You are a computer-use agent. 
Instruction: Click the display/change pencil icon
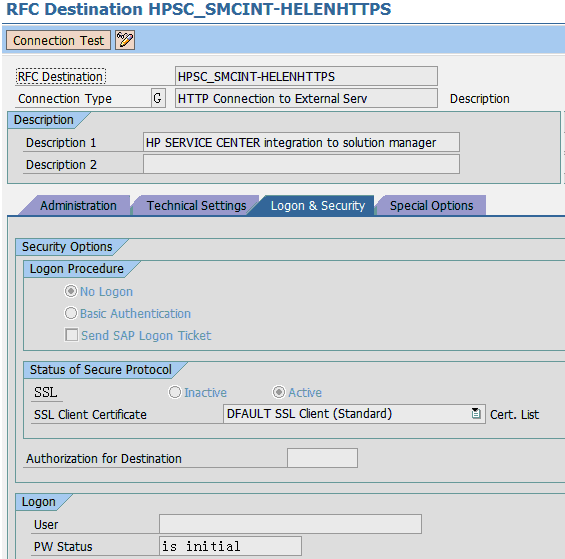tap(125, 40)
